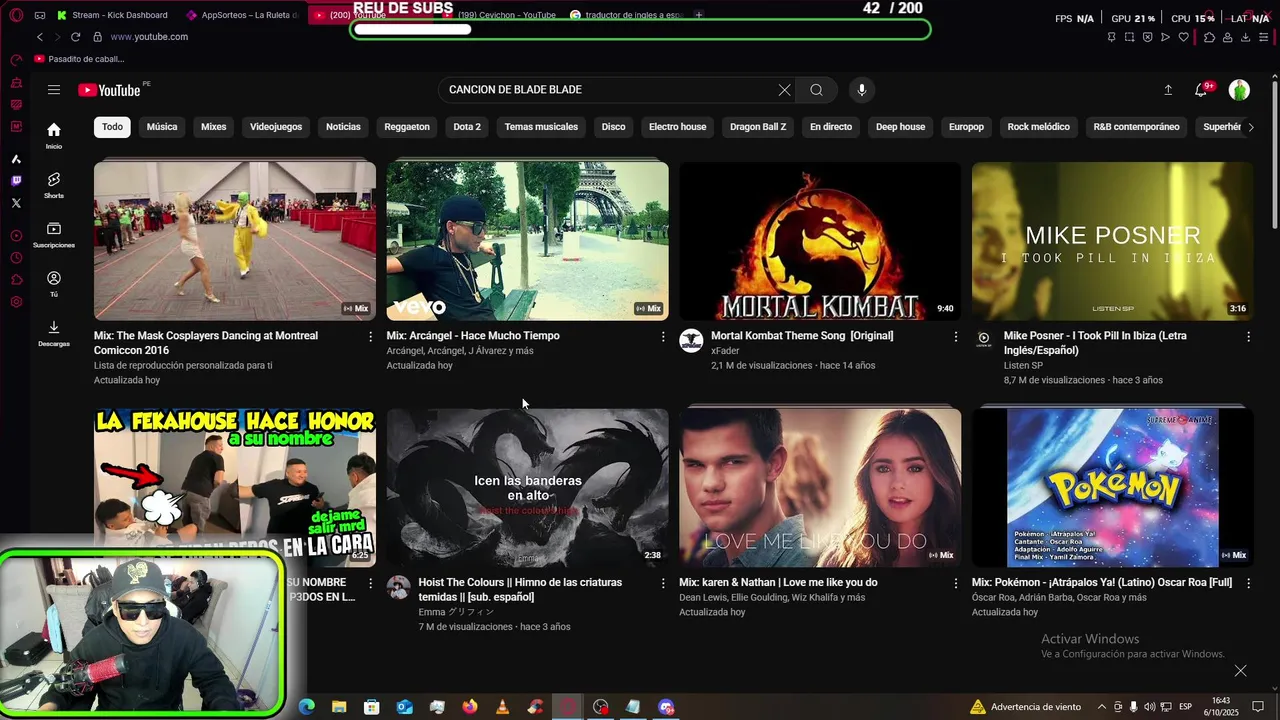Clear the search box with X icon
This screenshot has width=1280, height=720.
pos(785,90)
